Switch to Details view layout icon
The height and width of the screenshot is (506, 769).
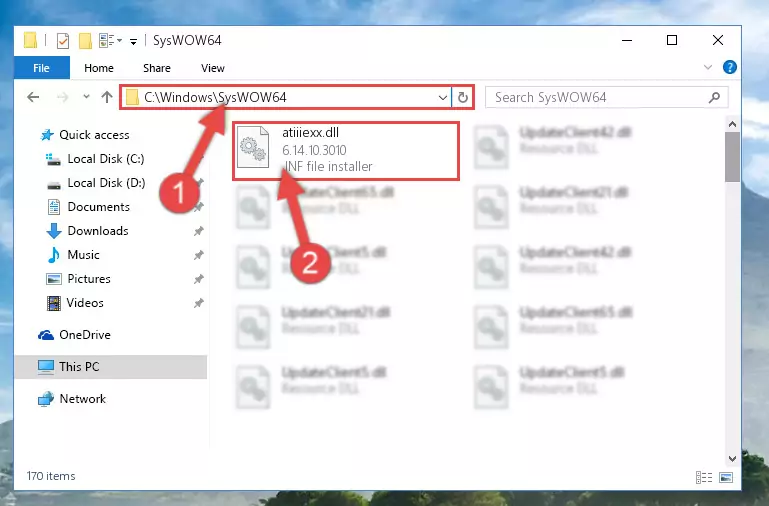[x=704, y=477]
